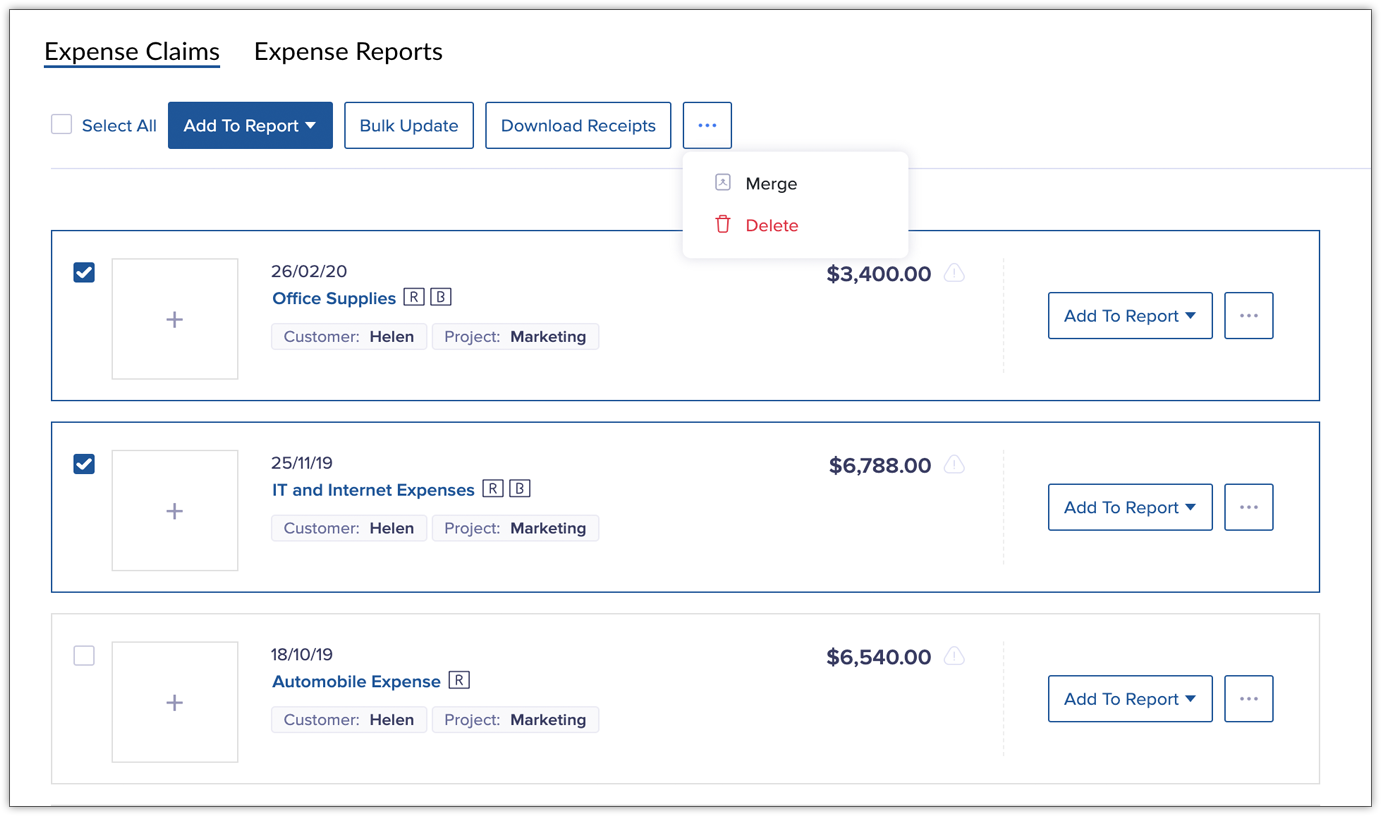Toggle the Select All checkbox

[x=62, y=125]
